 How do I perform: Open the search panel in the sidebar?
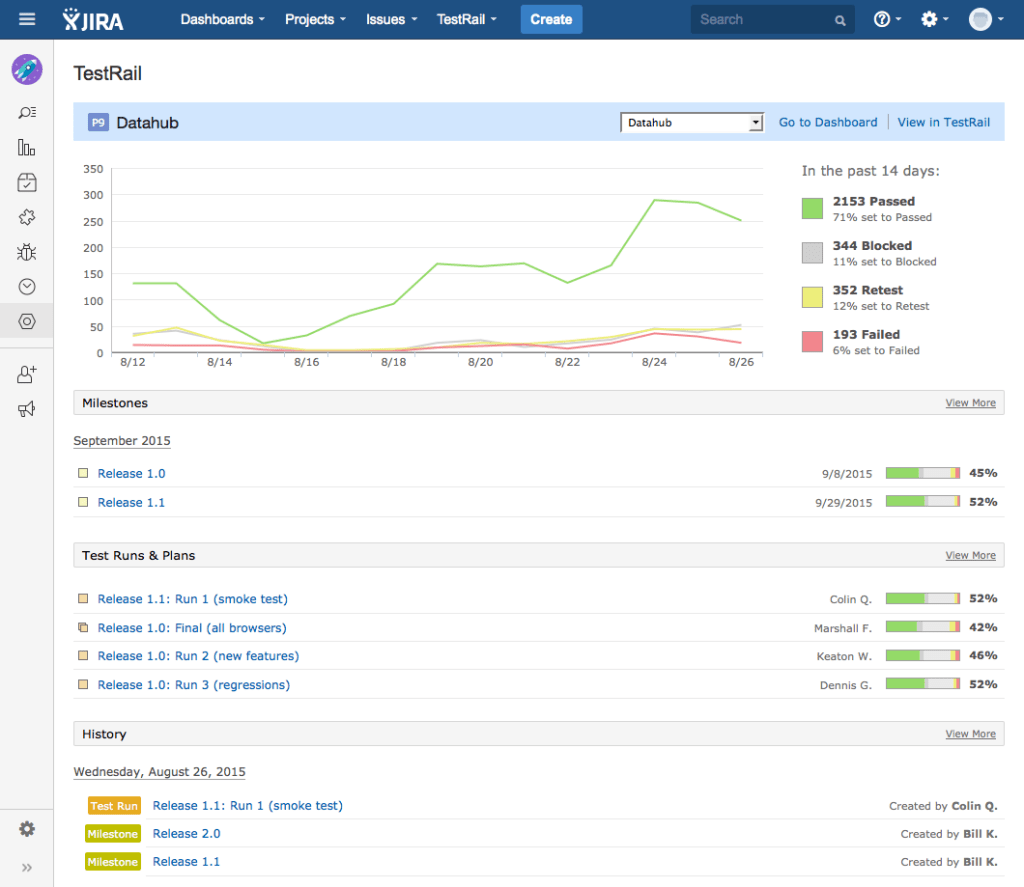click(x=27, y=112)
